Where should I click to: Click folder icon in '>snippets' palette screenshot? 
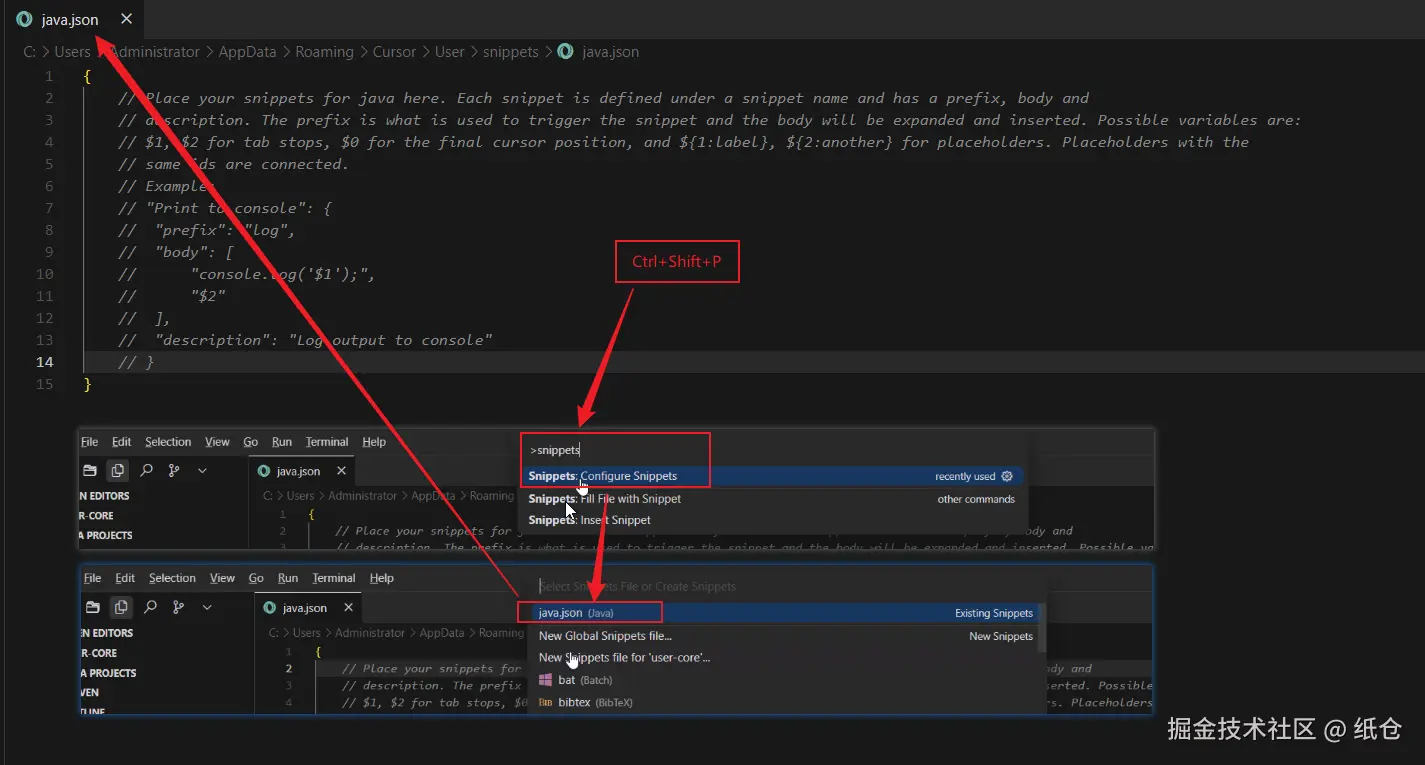pyautogui.click(x=90, y=470)
